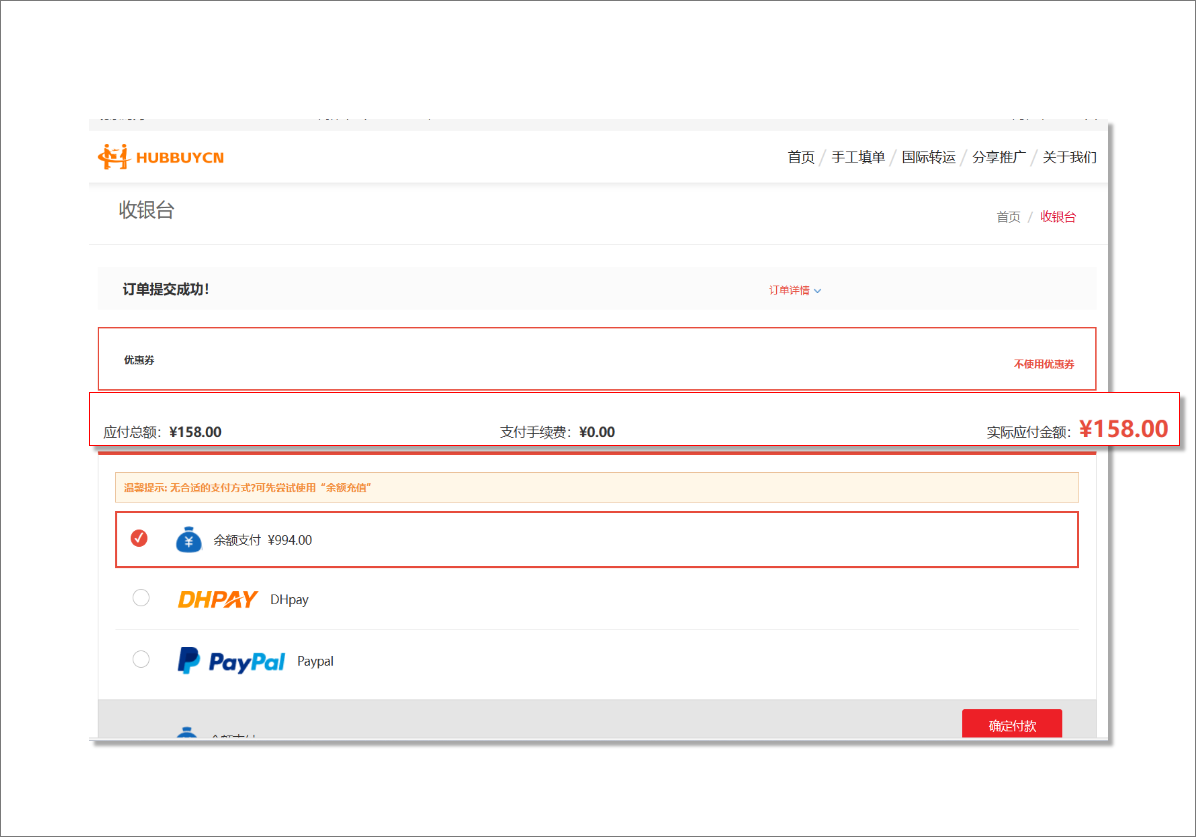Click the orange DHPAY logo
The image size is (1196, 837).
[217, 600]
